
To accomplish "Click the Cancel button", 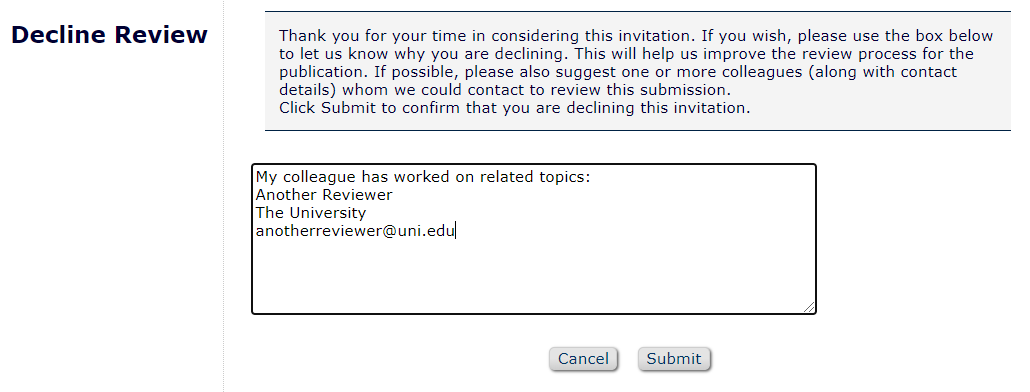I will [x=583, y=359].
